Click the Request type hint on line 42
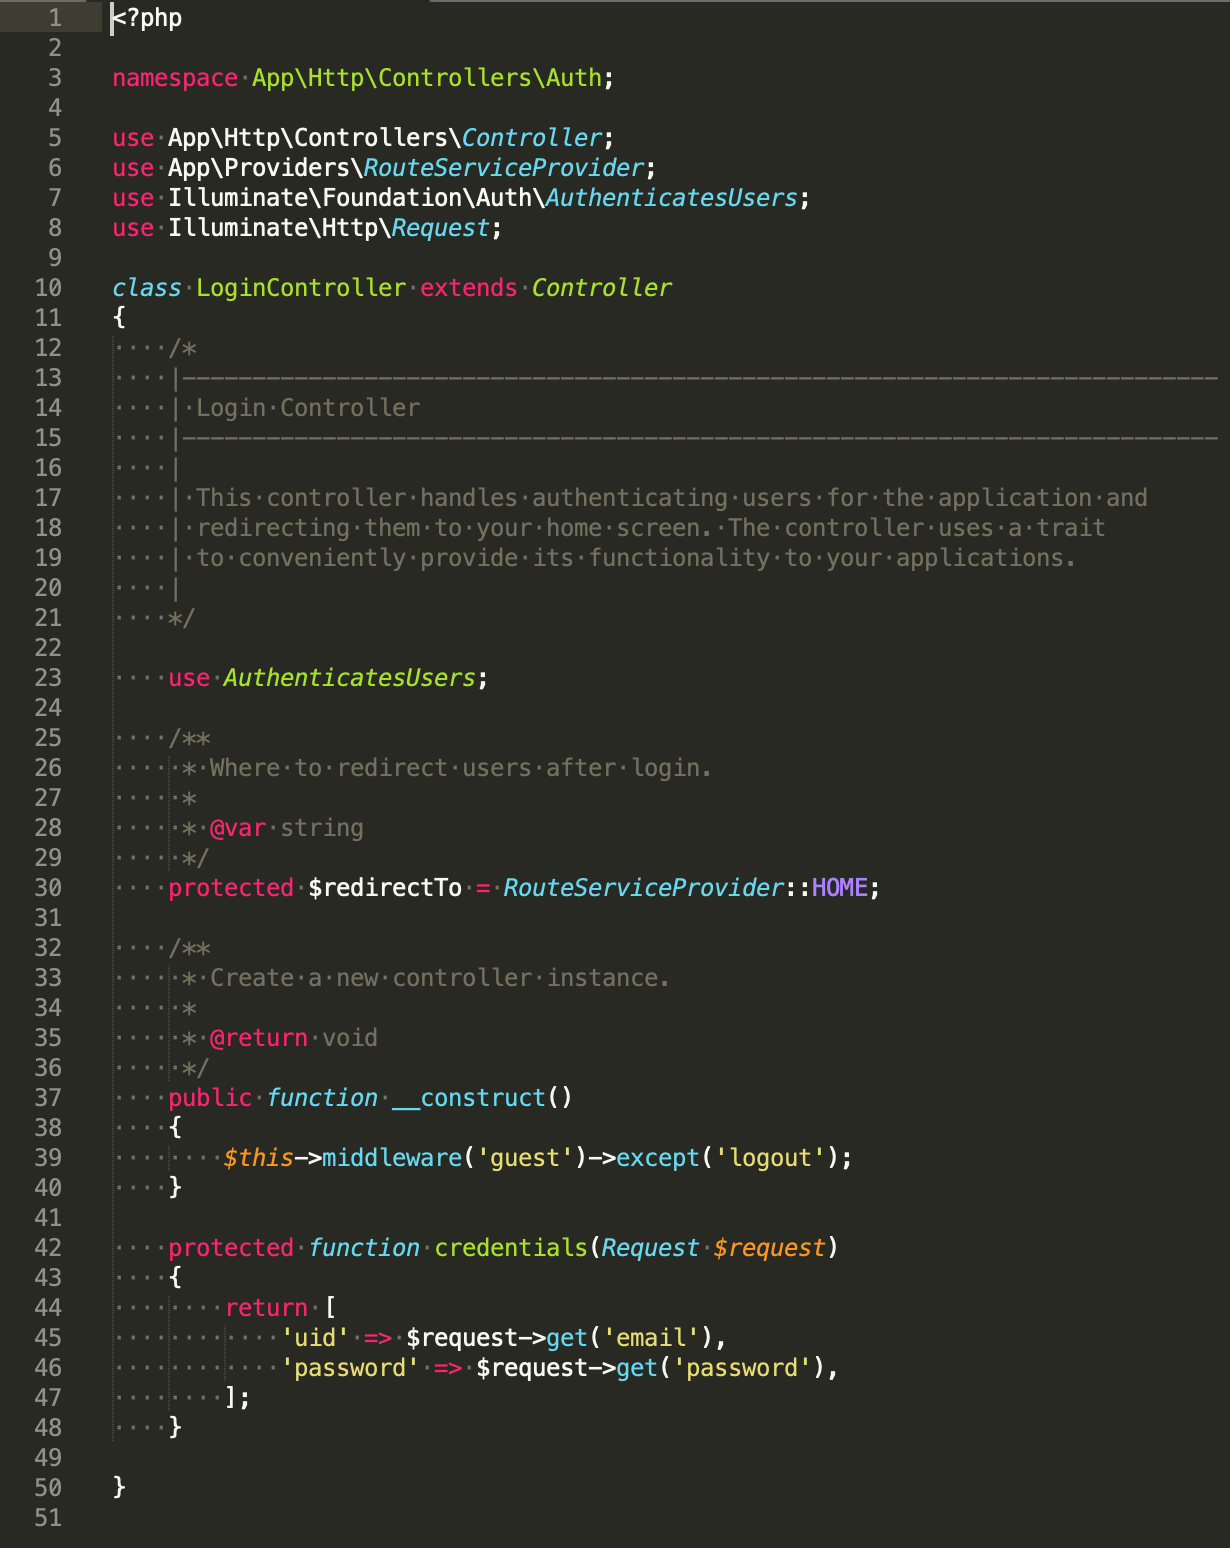Viewport: 1230px width, 1548px height. click(650, 1247)
